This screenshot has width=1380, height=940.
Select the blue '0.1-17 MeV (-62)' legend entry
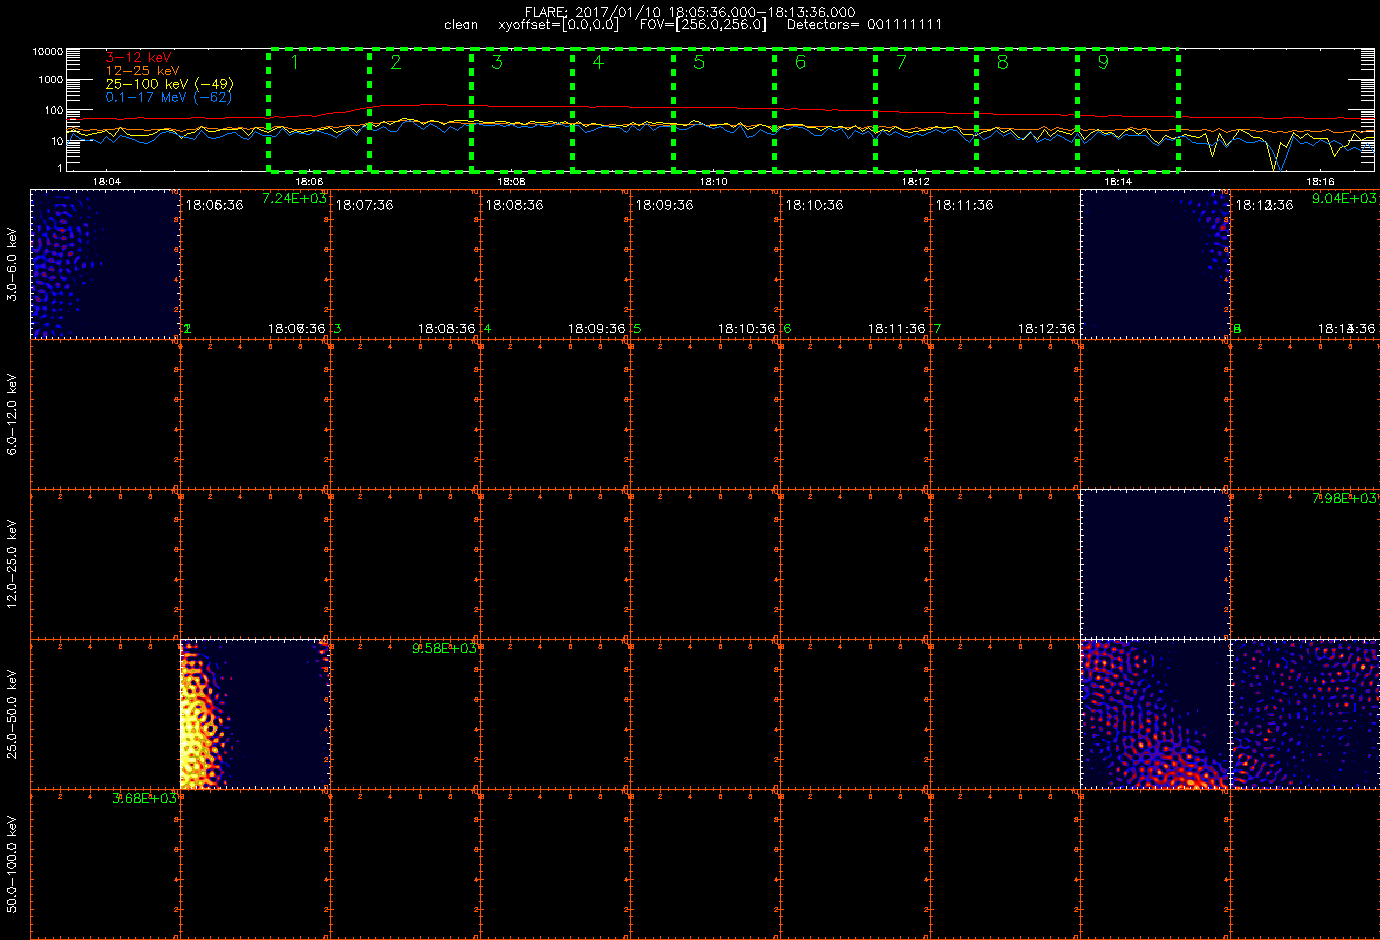click(x=168, y=97)
